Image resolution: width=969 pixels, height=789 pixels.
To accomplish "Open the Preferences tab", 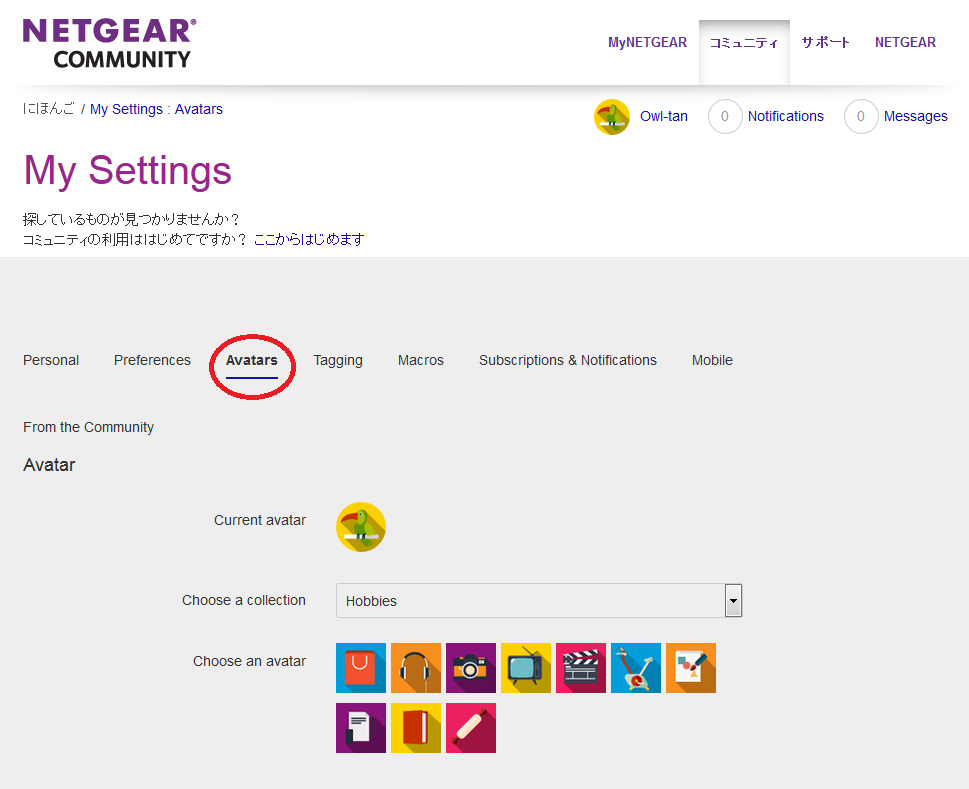I will pyautogui.click(x=152, y=360).
